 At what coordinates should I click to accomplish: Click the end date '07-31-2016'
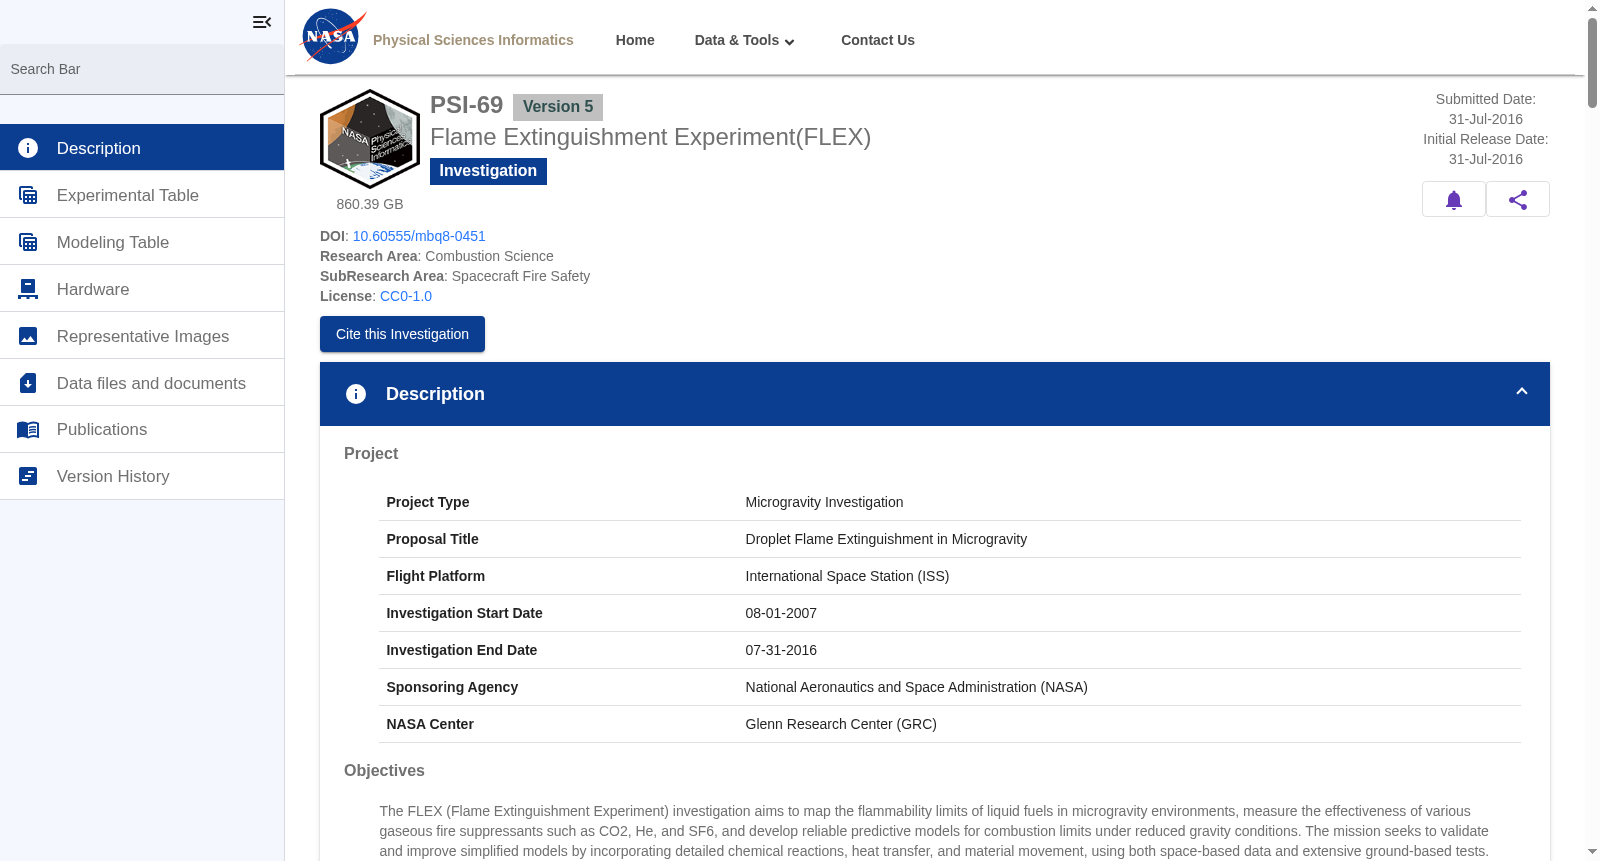(x=781, y=650)
